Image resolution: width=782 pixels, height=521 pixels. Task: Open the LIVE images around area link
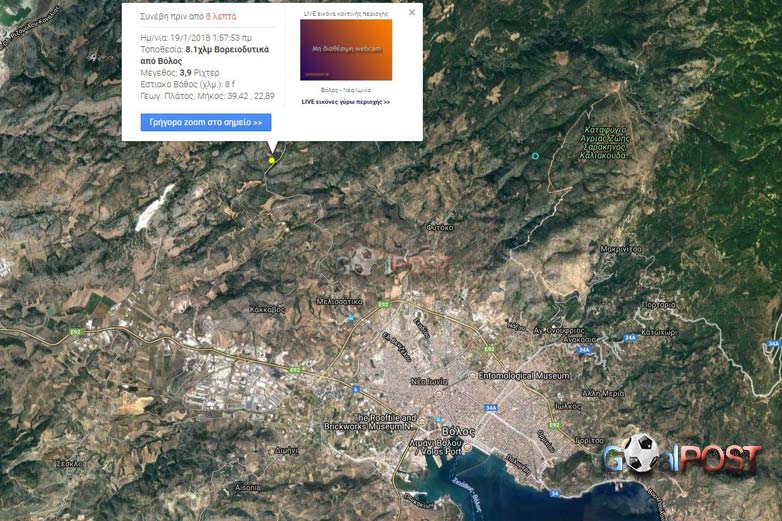click(x=346, y=102)
